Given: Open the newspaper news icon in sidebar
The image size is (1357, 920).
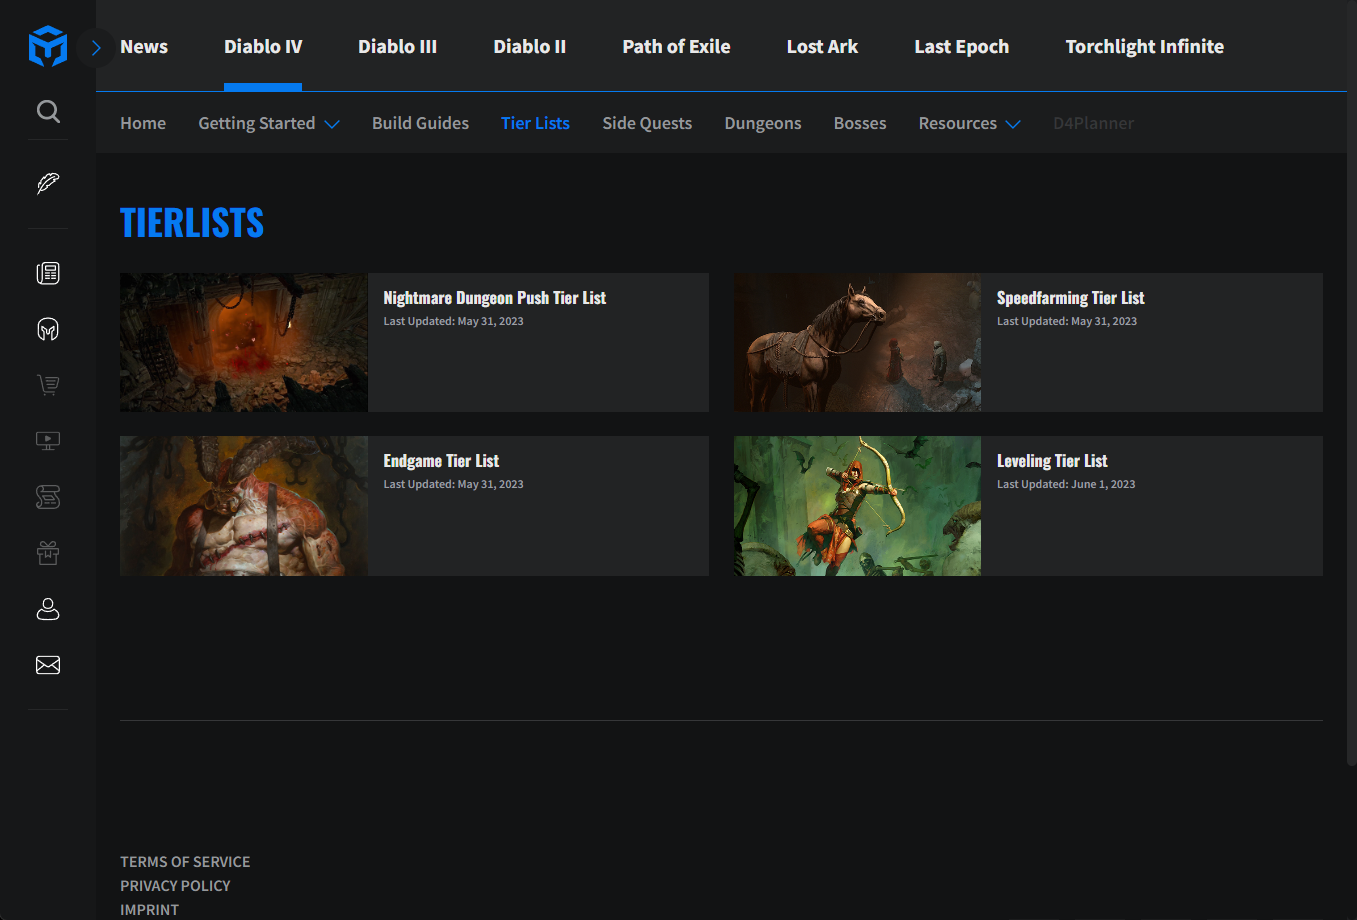Looking at the screenshot, I should point(48,273).
